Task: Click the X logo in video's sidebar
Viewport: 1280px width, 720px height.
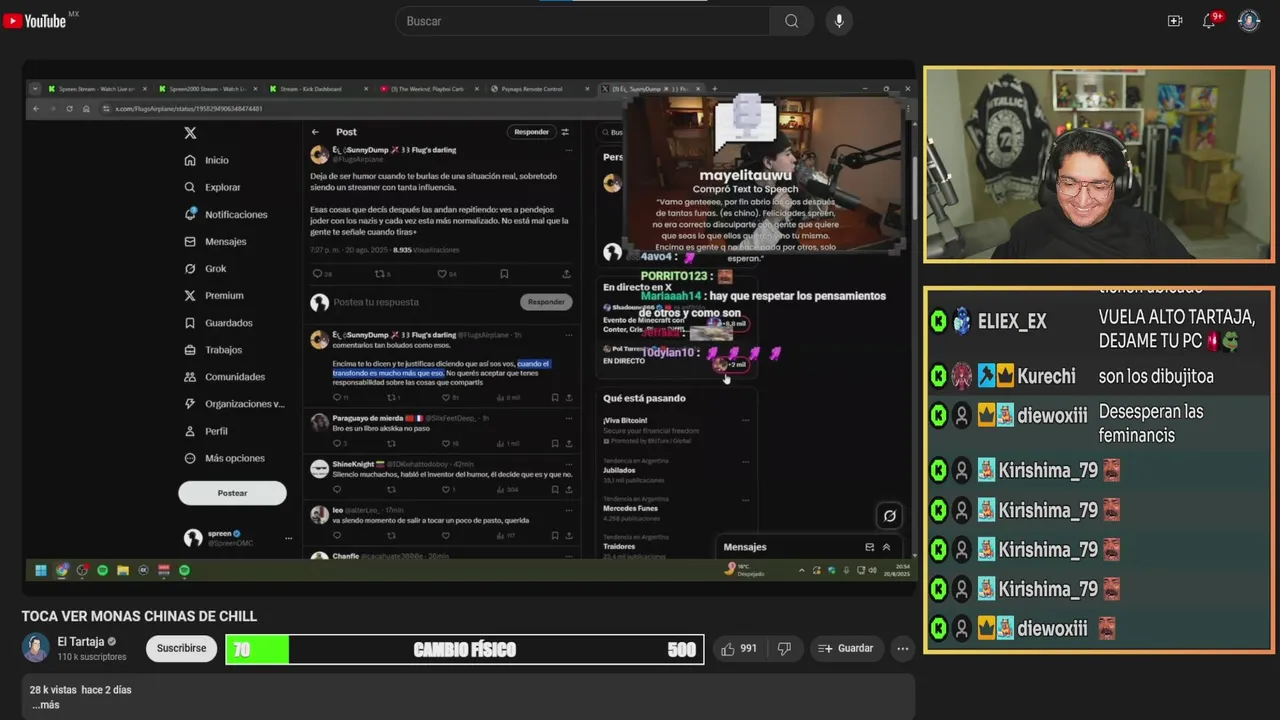Action: (x=190, y=133)
